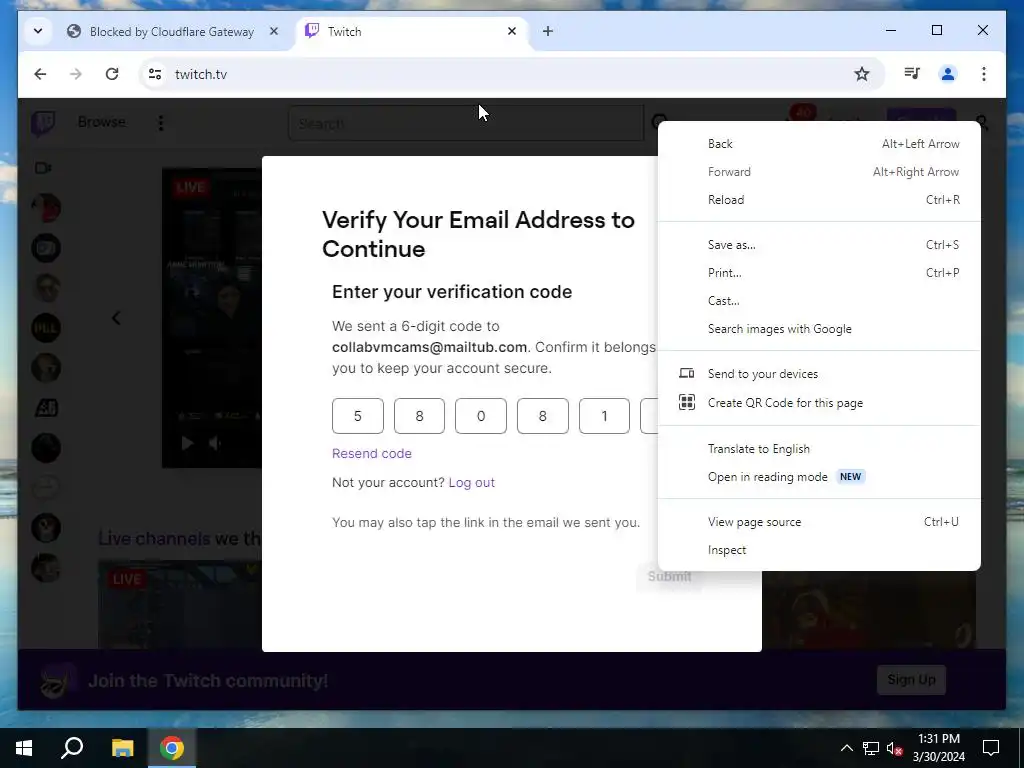Select Save as... from context menu
The width and height of the screenshot is (1024, 768).
819,245
